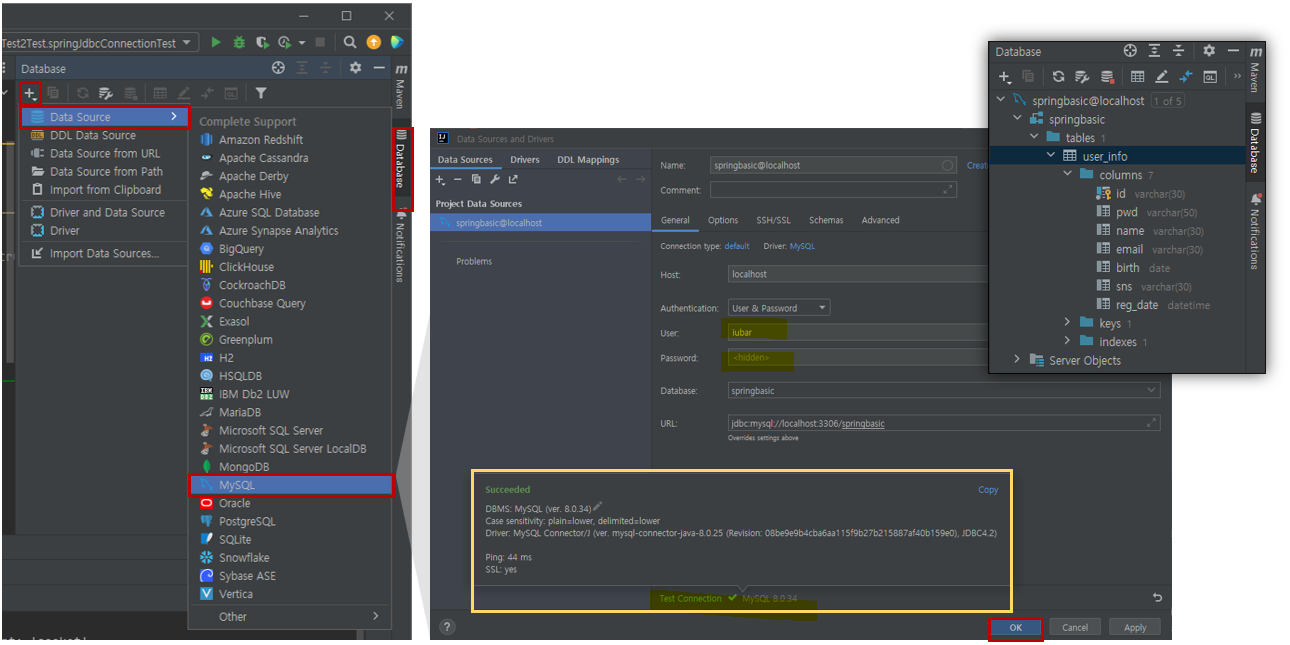Switch to the Drivers tab

(x=525, y=160)
